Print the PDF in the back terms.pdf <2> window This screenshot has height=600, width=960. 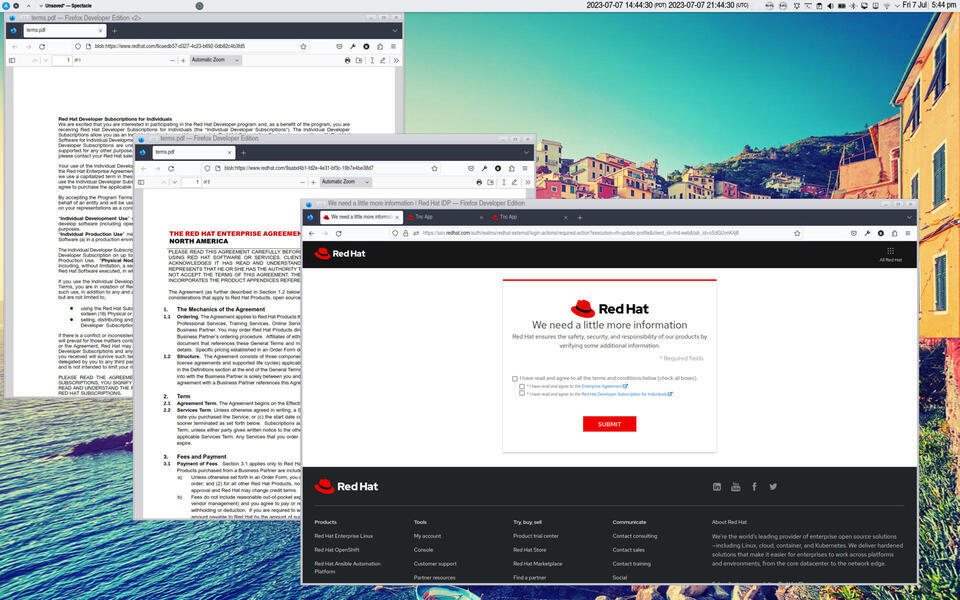[x=347, y=61]
